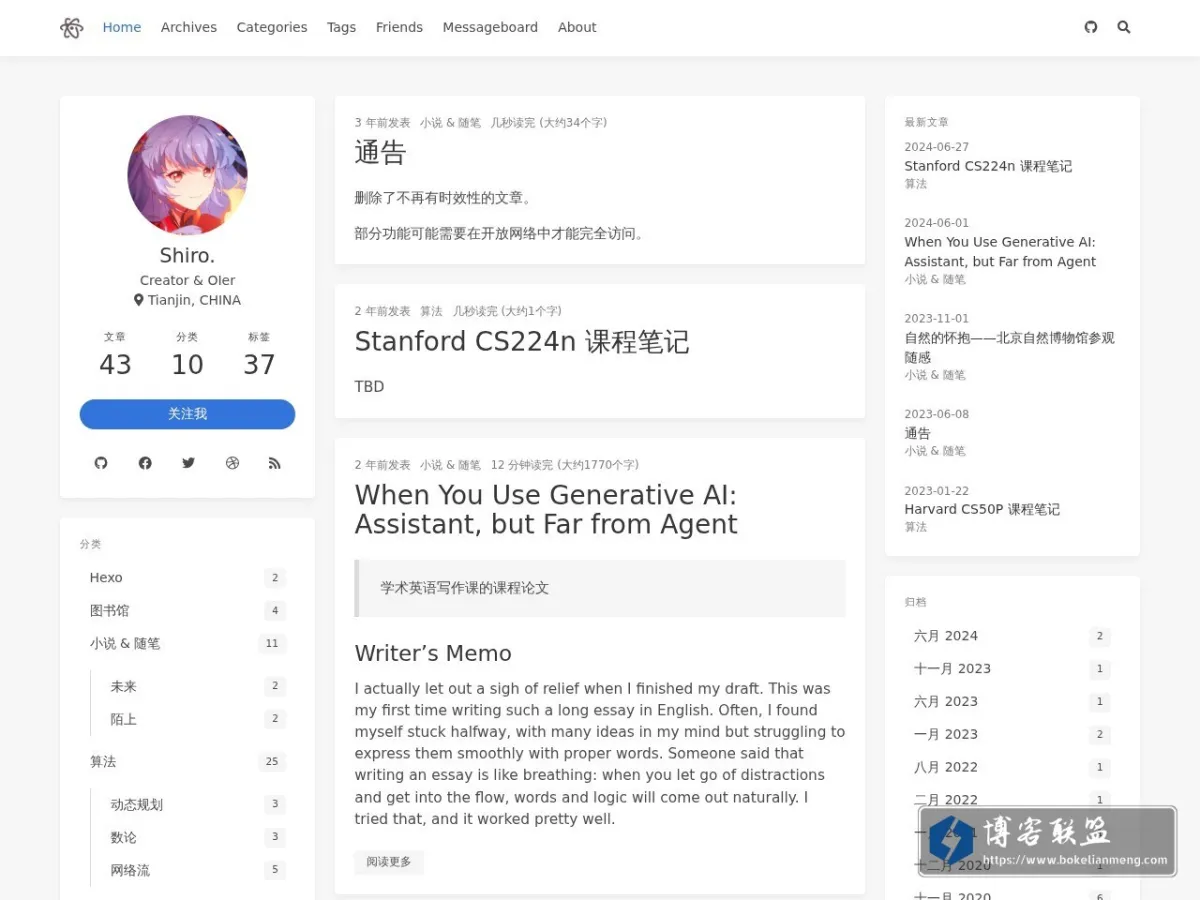Open recent post 通告 dated 2023-06-08
The width and height of the screenshot is (1200, 900).
(x=917, y=433)
